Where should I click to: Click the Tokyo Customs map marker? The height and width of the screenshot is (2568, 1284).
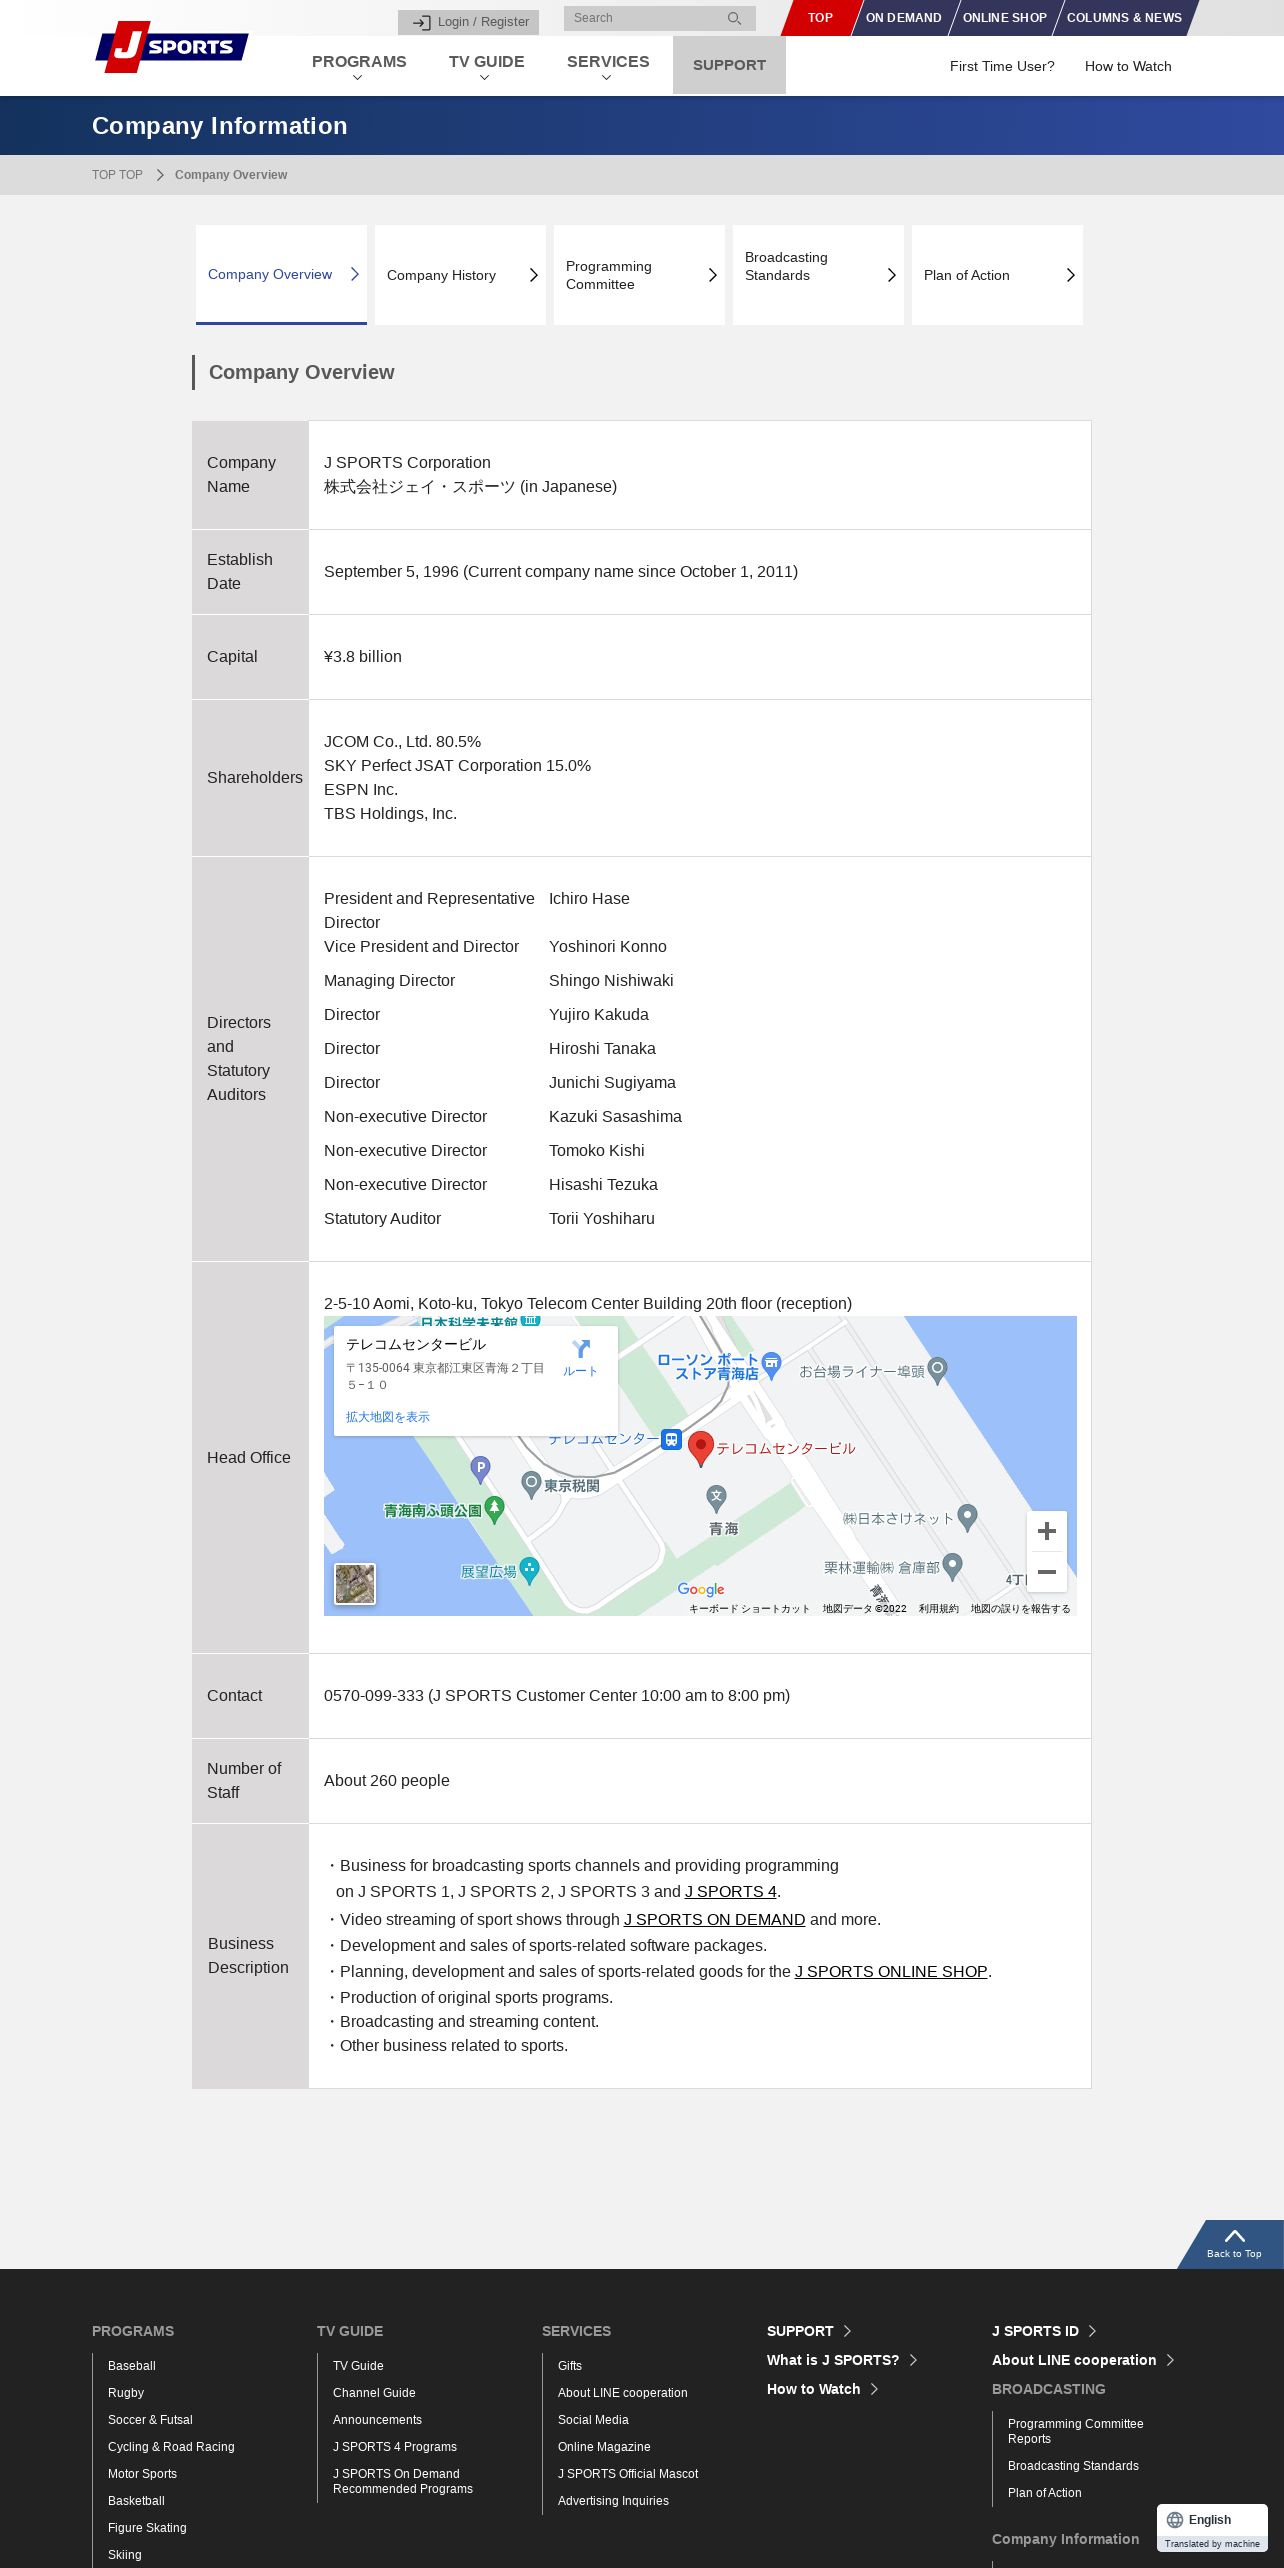pos(532,1485)
